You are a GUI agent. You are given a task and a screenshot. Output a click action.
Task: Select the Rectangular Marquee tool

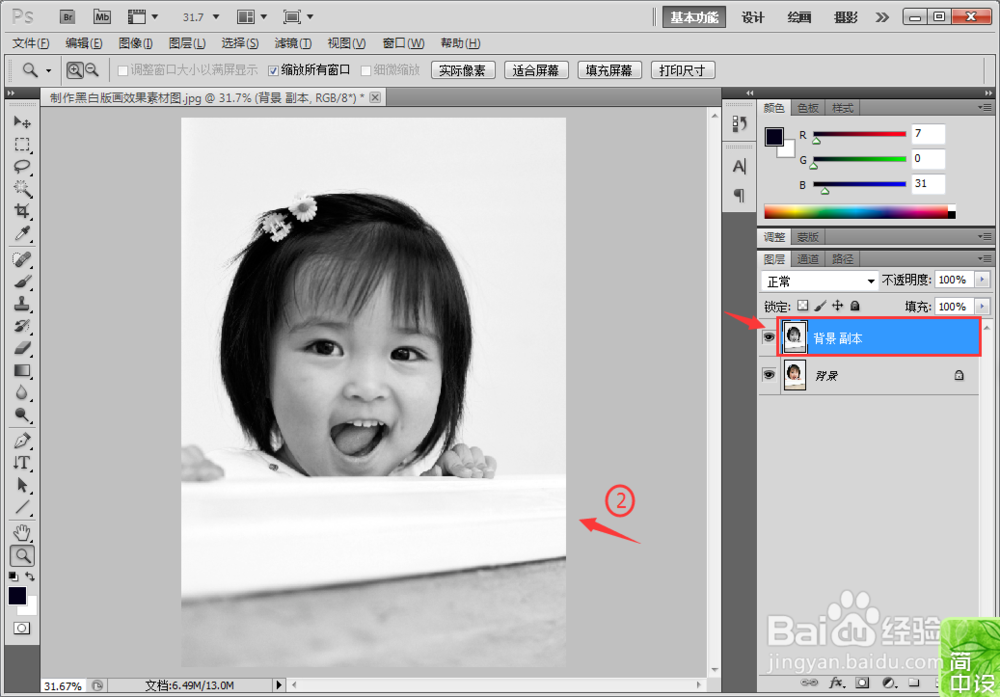point(22,145)
